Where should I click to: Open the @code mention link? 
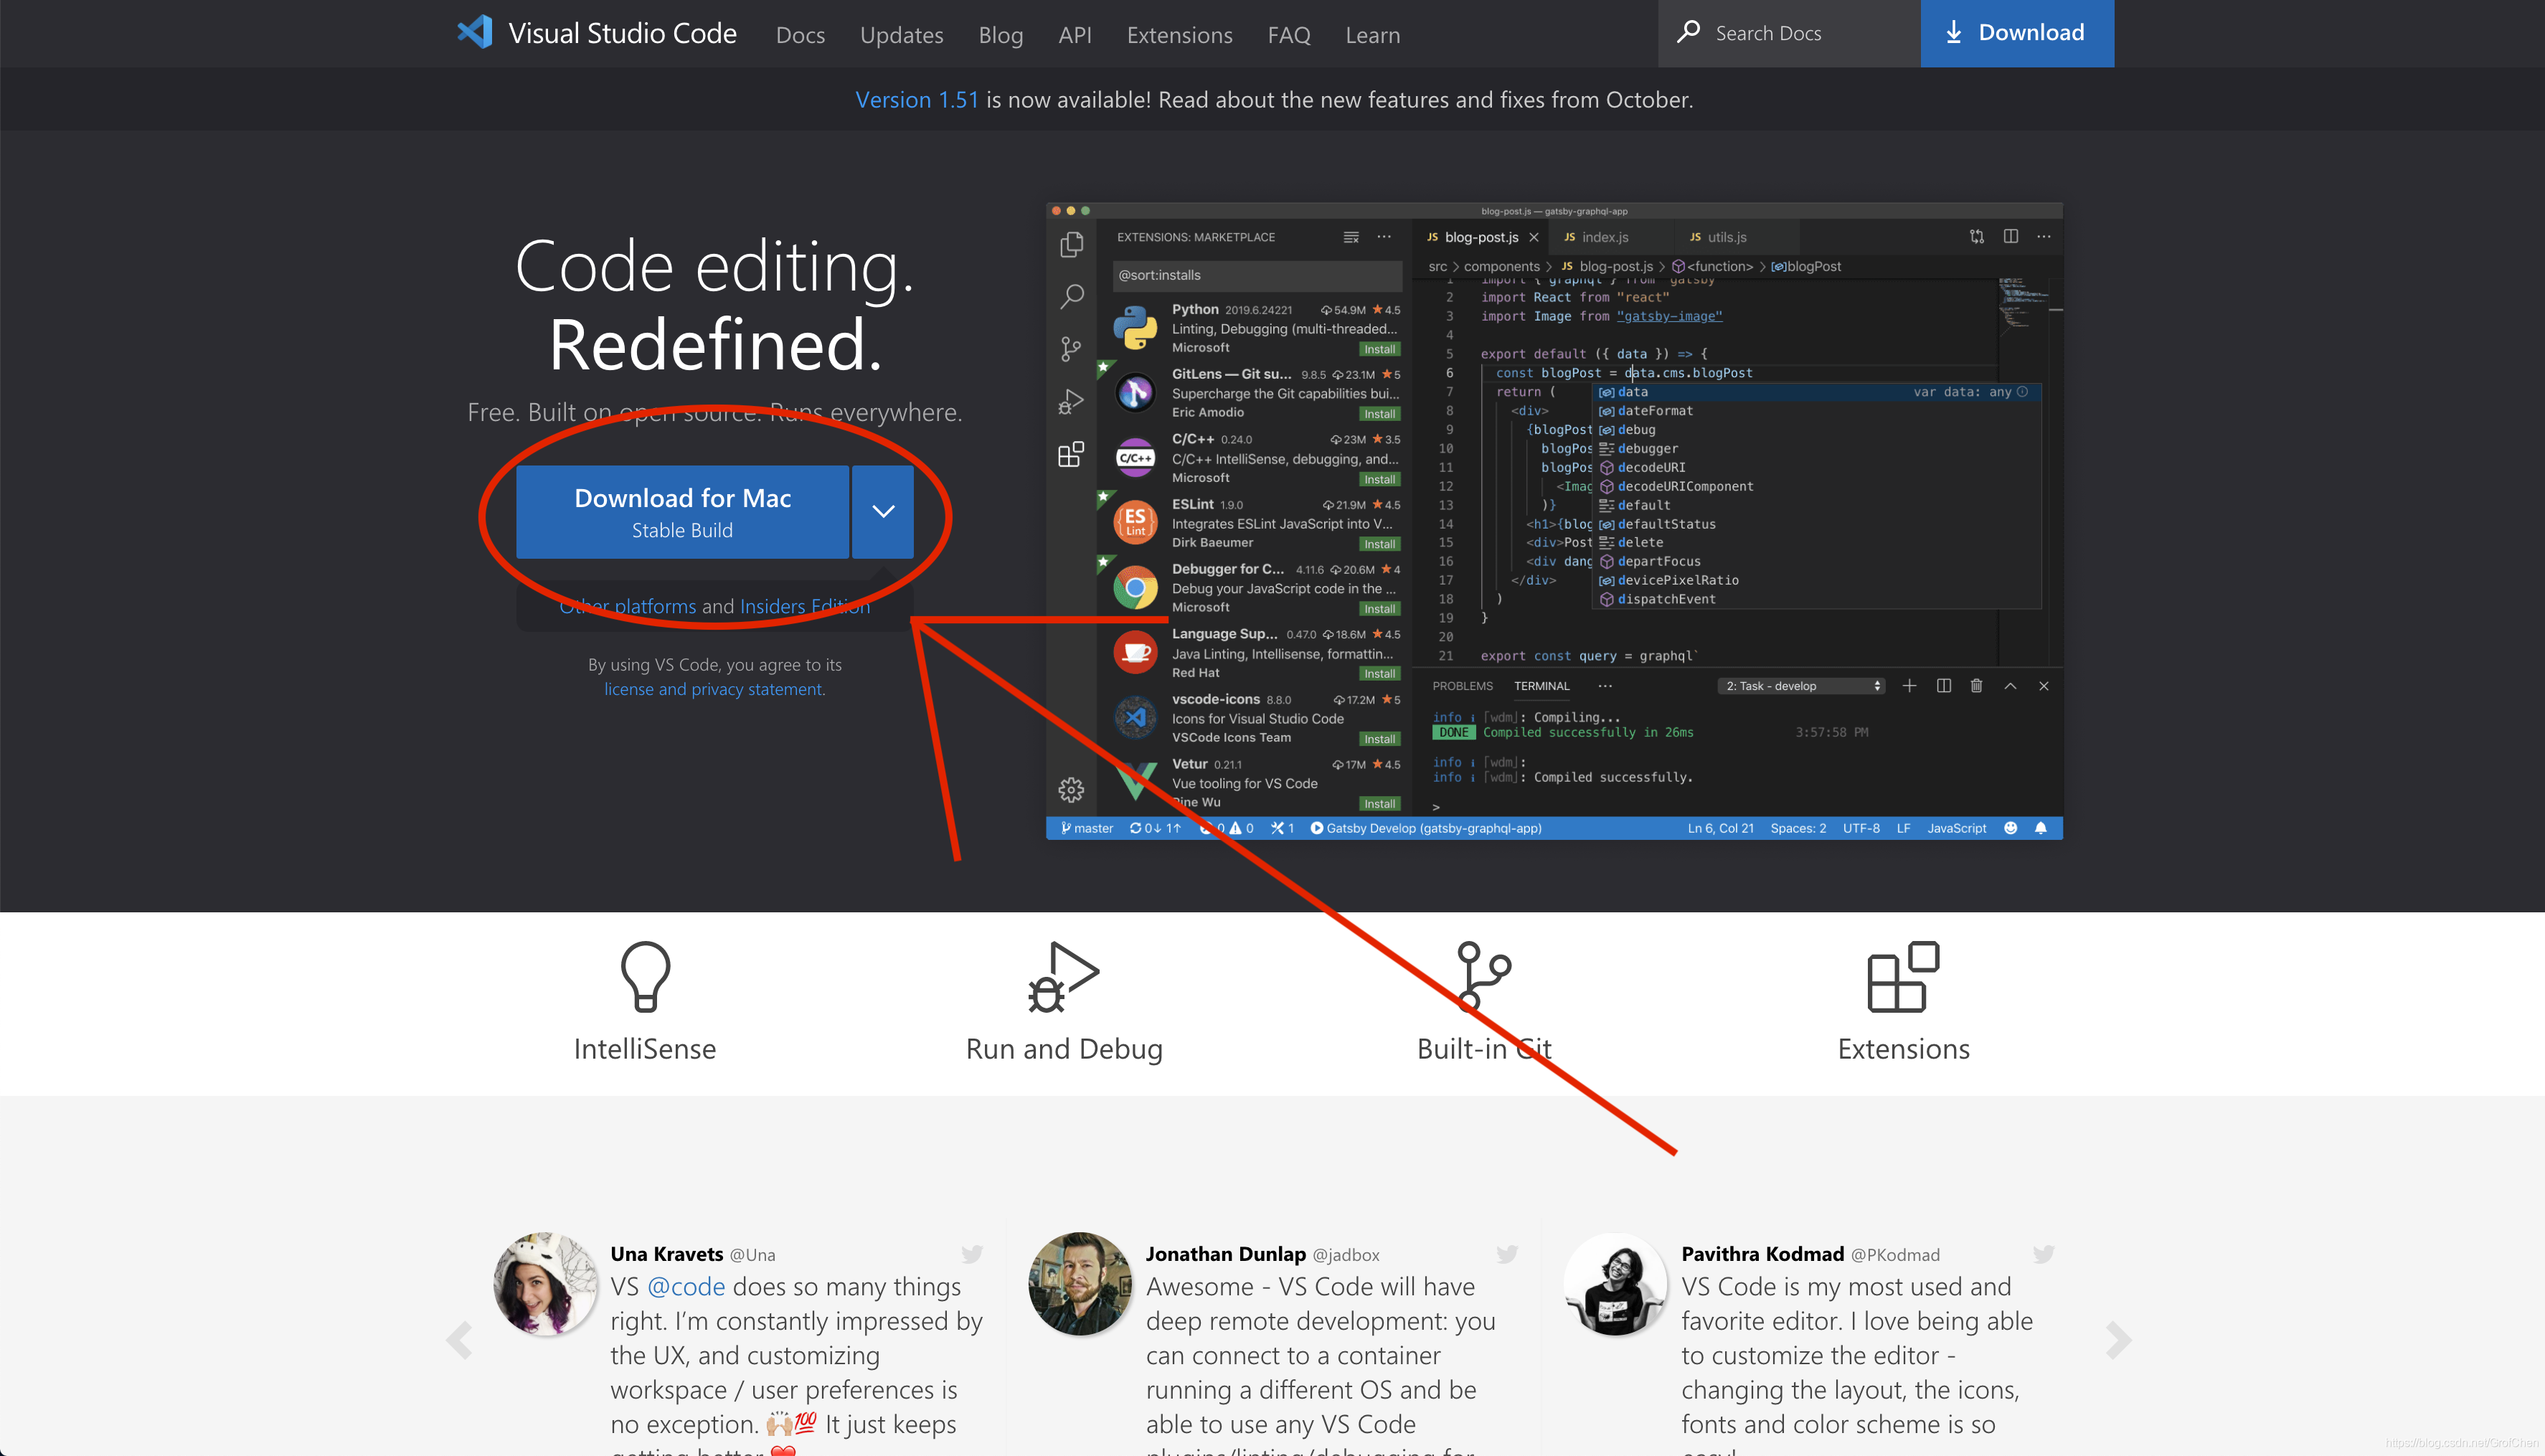685,1287
